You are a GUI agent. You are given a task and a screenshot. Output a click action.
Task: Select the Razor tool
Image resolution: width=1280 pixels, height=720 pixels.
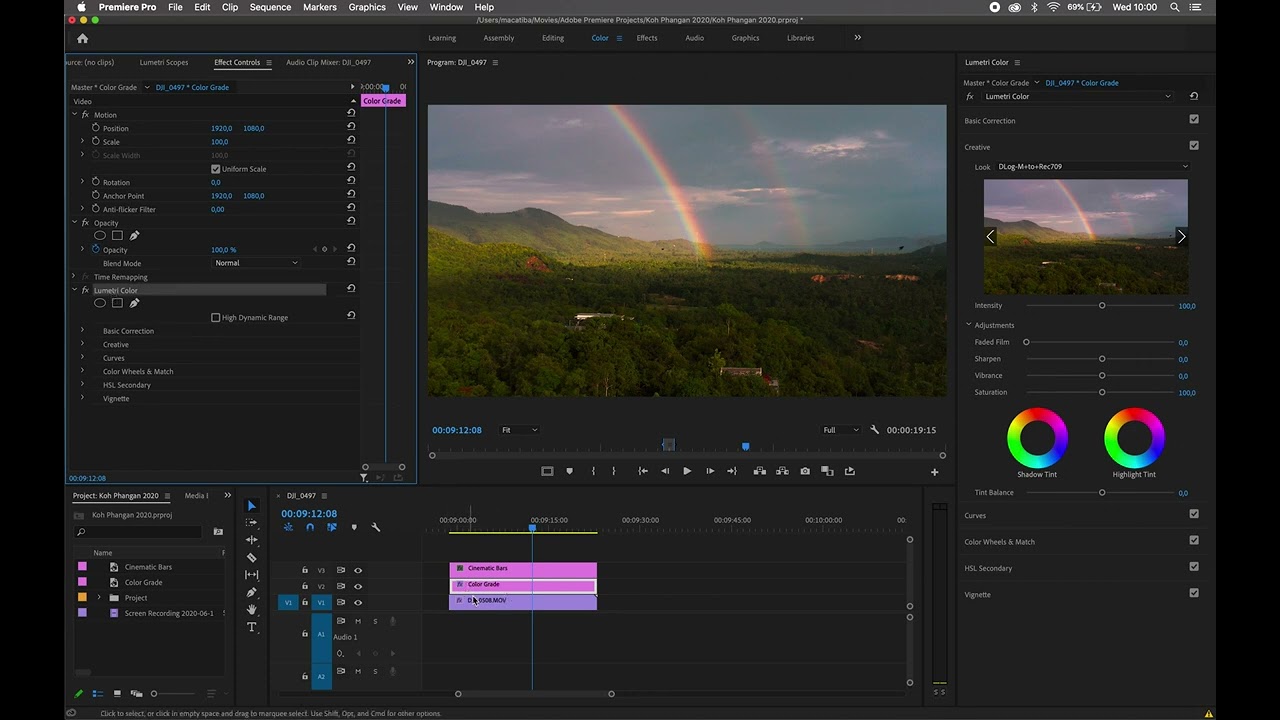click(251, 555)
